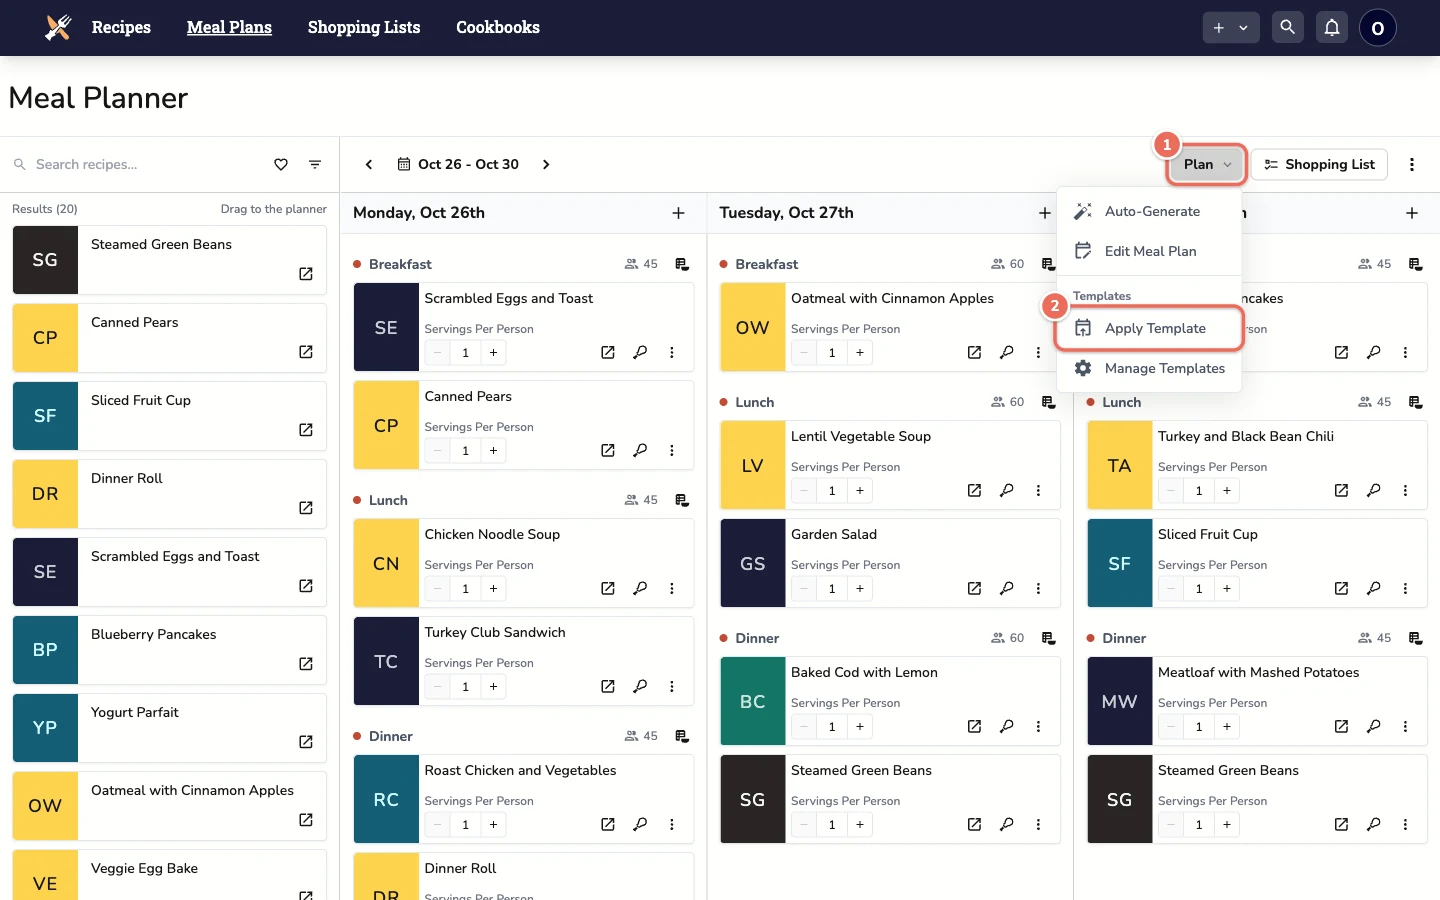Open Tuesday Dinner meal notes icon
The width and height of the screenshot is (1440, 900).
pyautogui.click(x=1048, y=638)
